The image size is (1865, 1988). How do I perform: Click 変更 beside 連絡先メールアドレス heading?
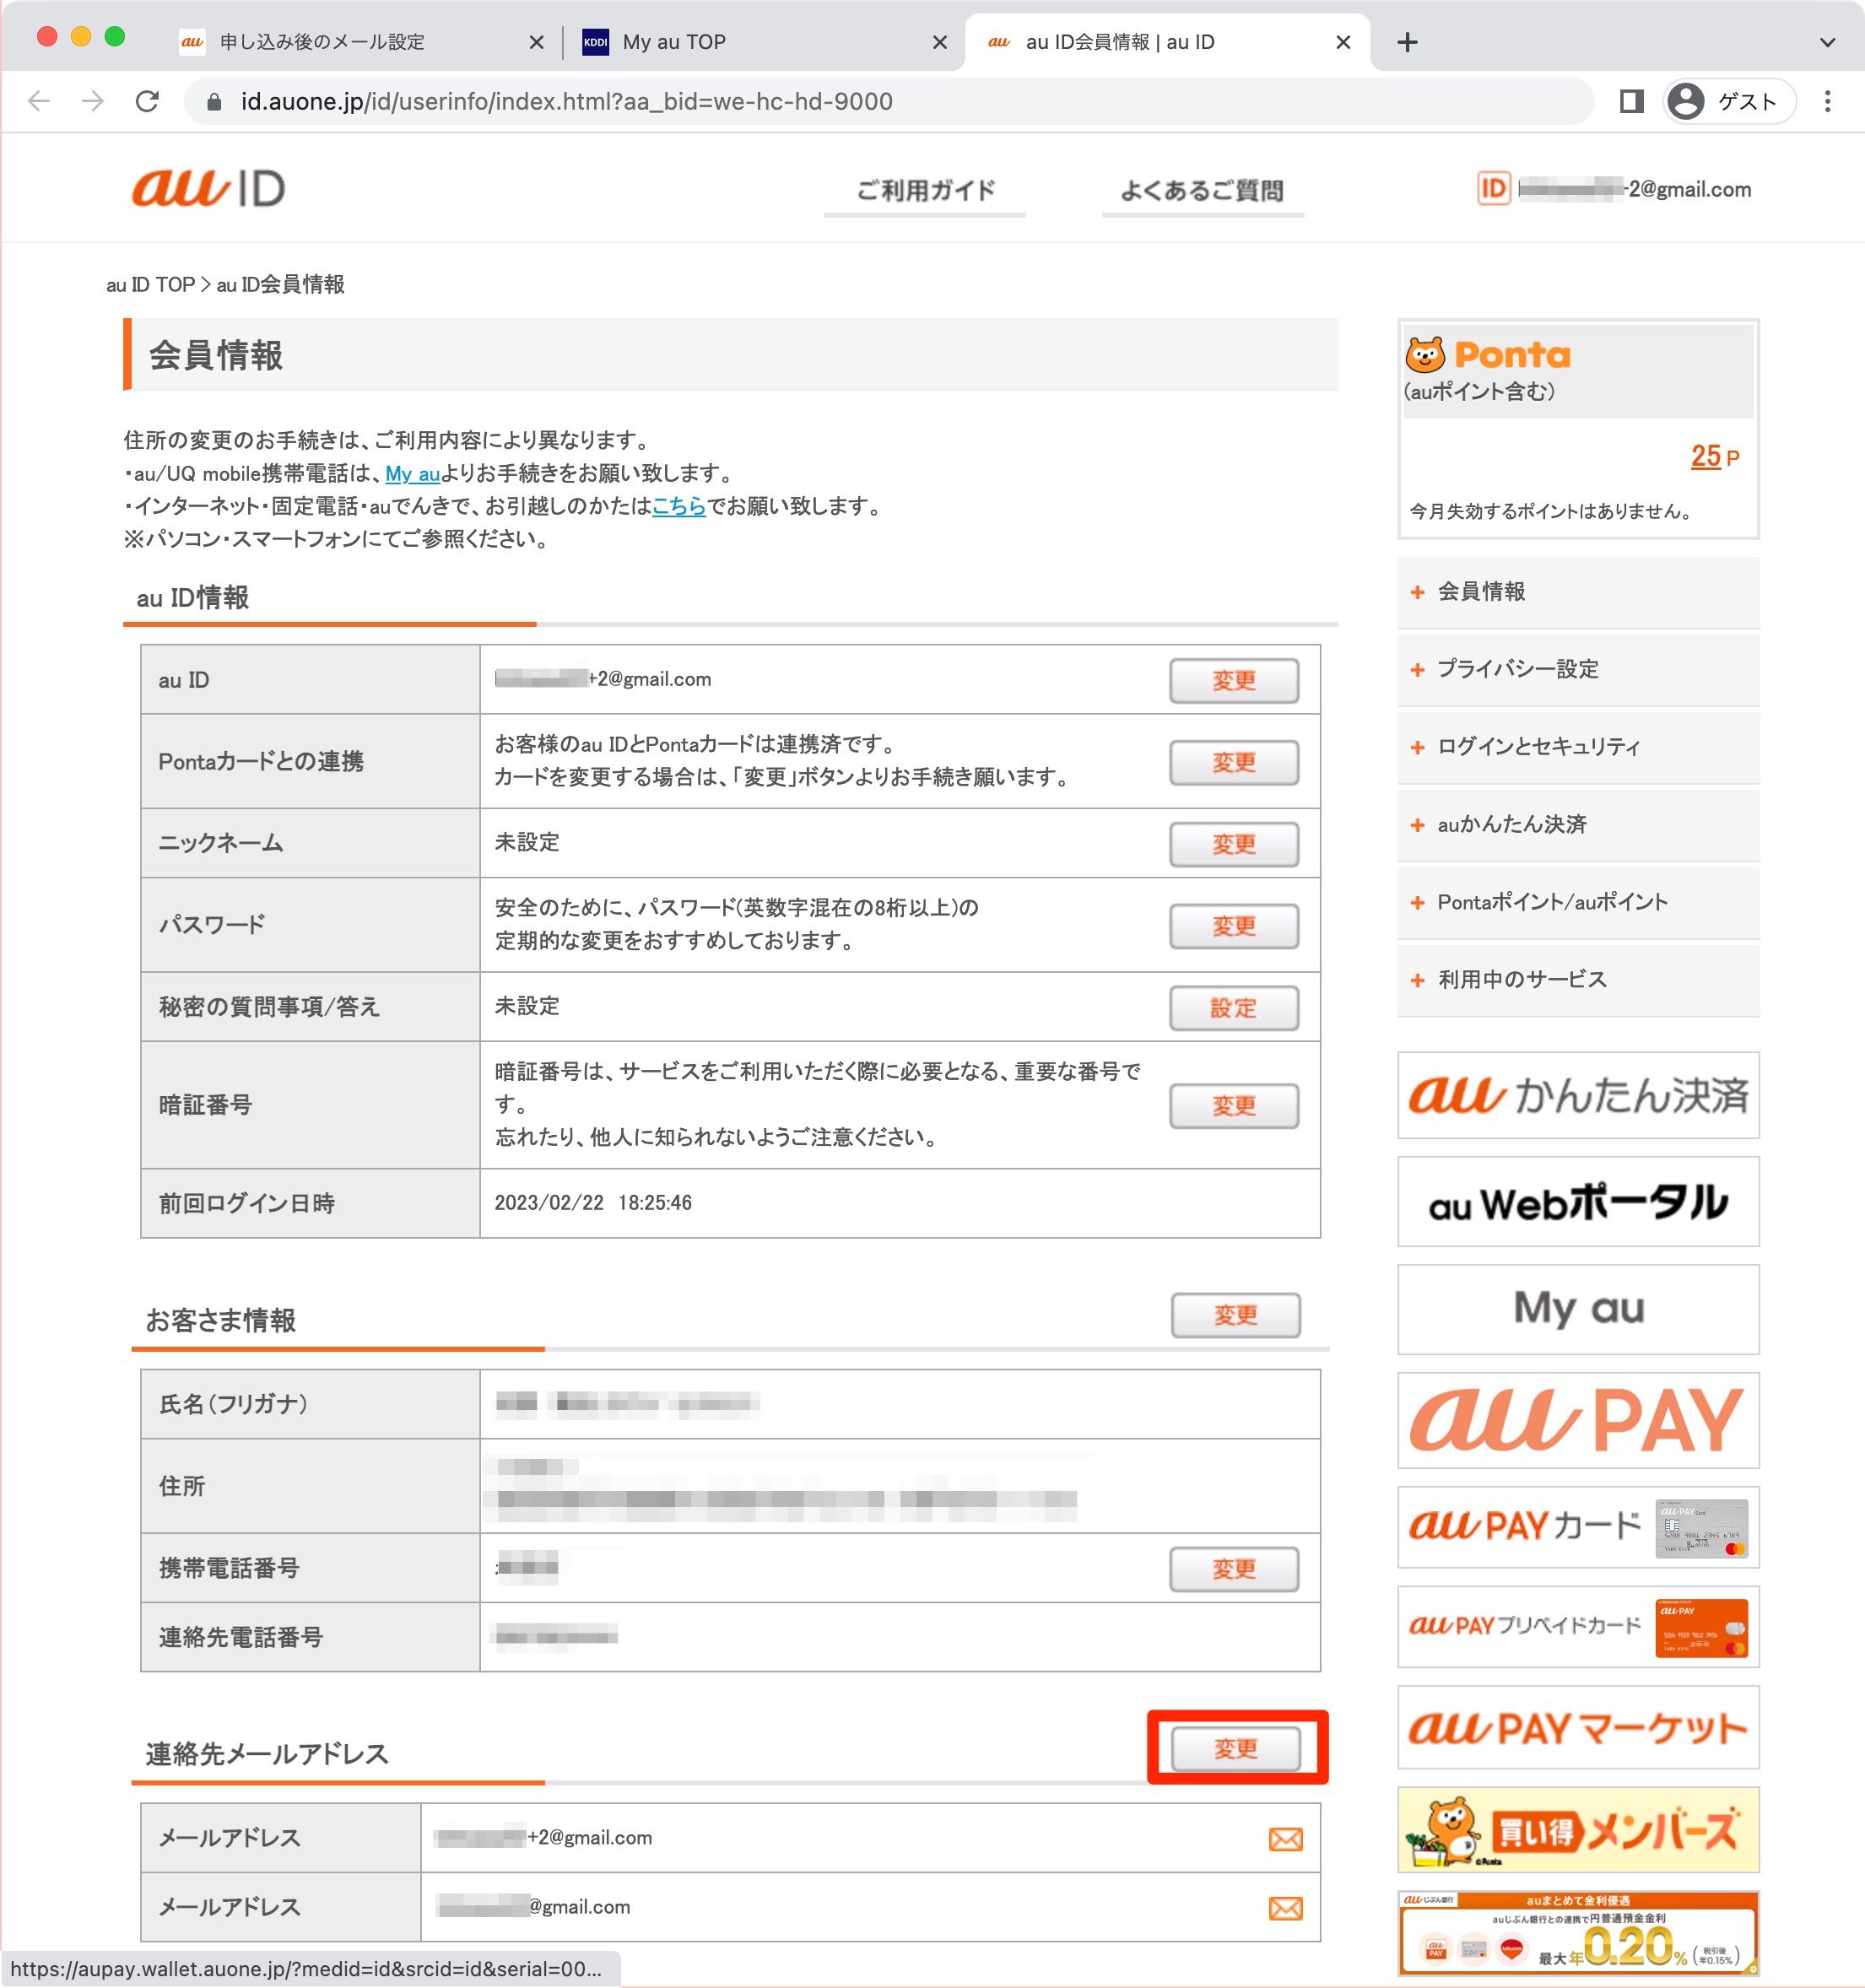click(1236, 1748)
